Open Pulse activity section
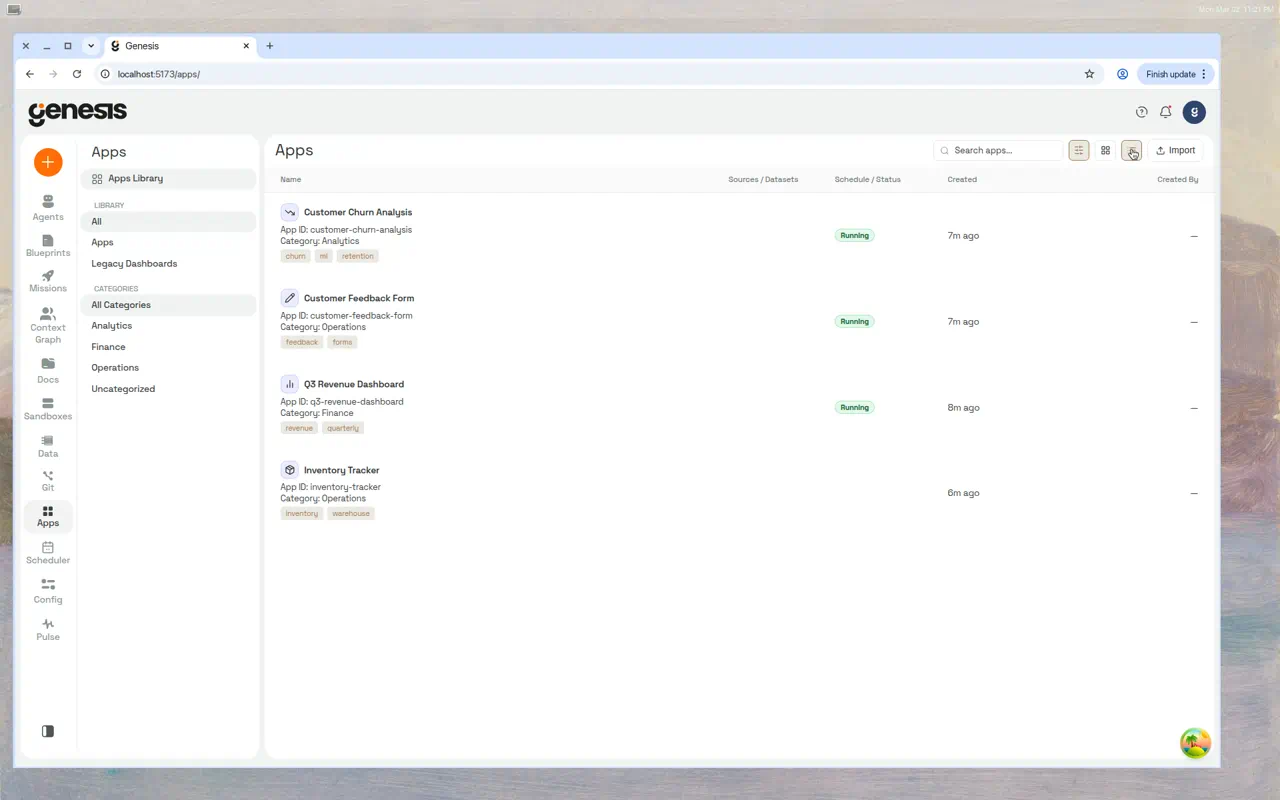Viewport: 1280px width, 800px height. pyautogui.click(x=48, y=629)
